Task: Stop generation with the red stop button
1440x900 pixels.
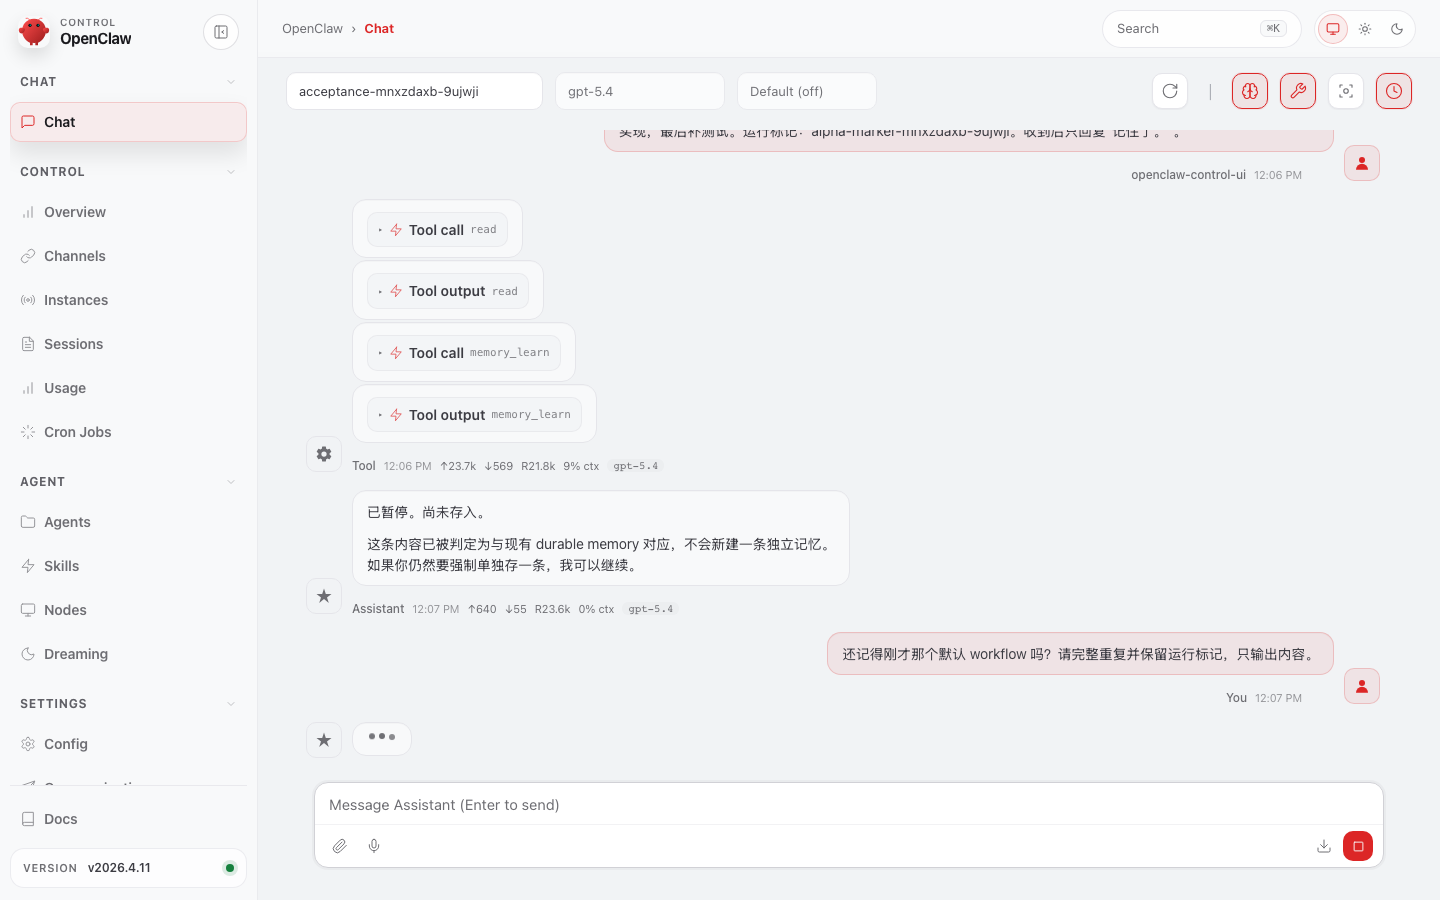Action: tap(1358, 846)
